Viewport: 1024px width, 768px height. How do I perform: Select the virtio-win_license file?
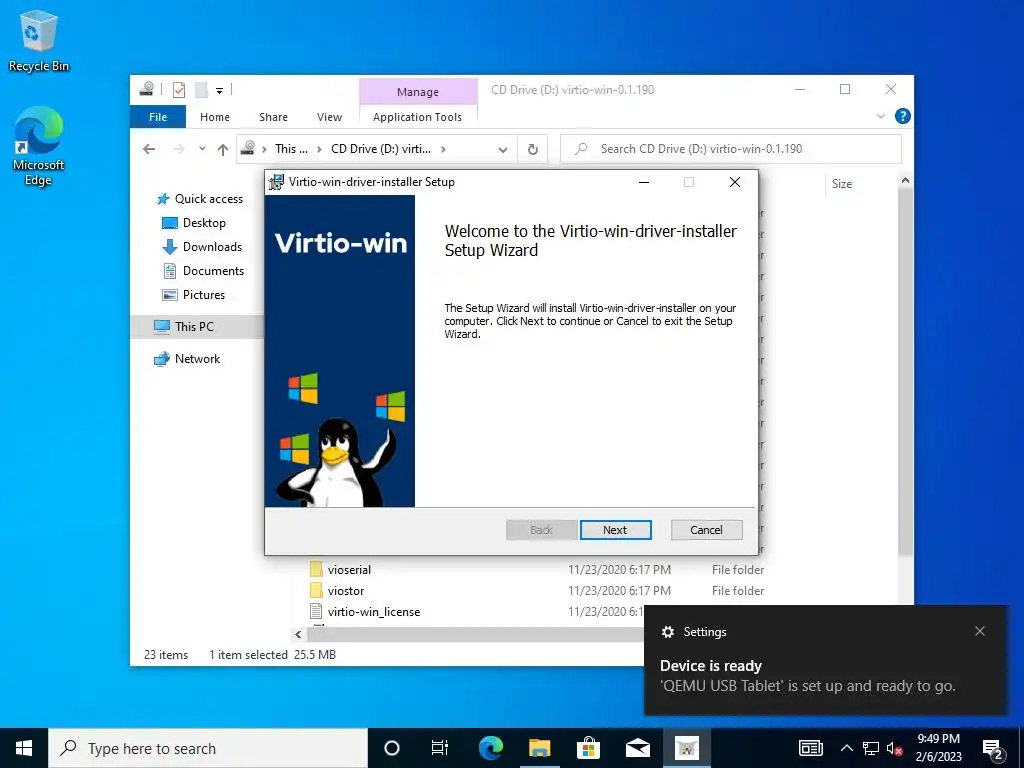[x=374, y=611]
